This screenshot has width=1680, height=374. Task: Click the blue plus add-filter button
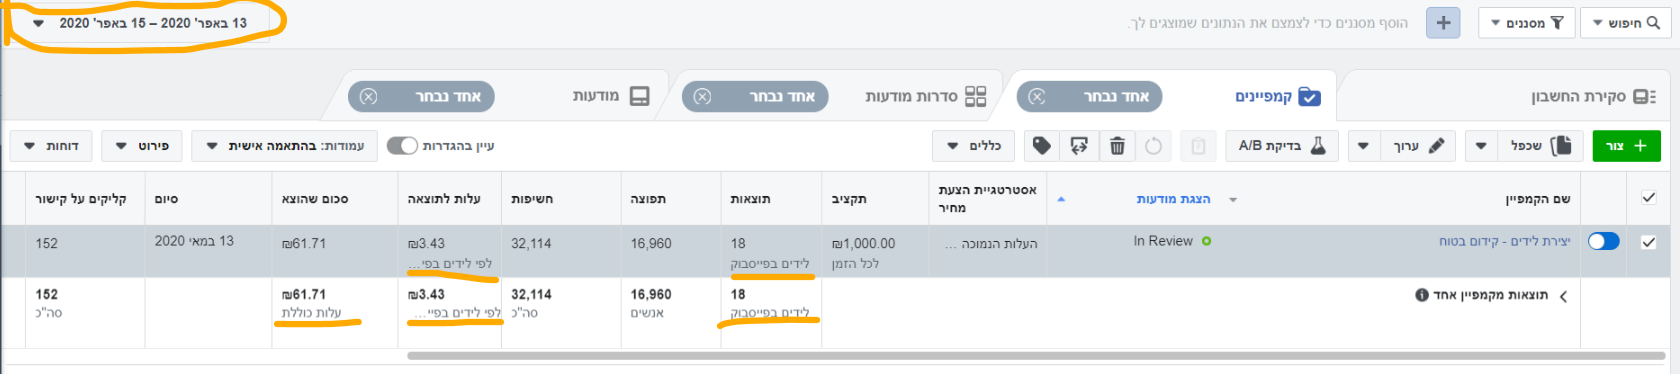(x=1443, y=23)
